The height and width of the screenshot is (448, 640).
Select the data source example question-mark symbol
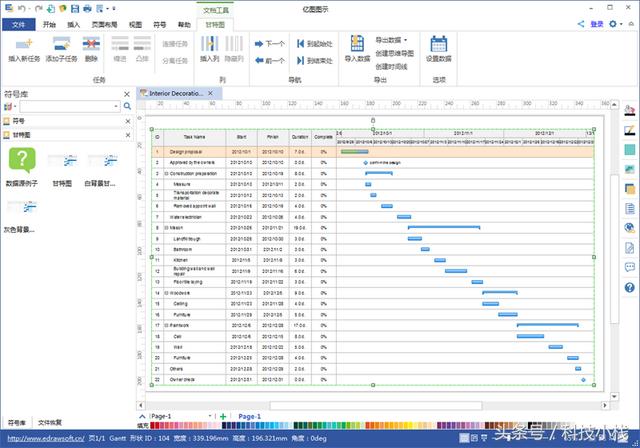(x=22, y=159)
